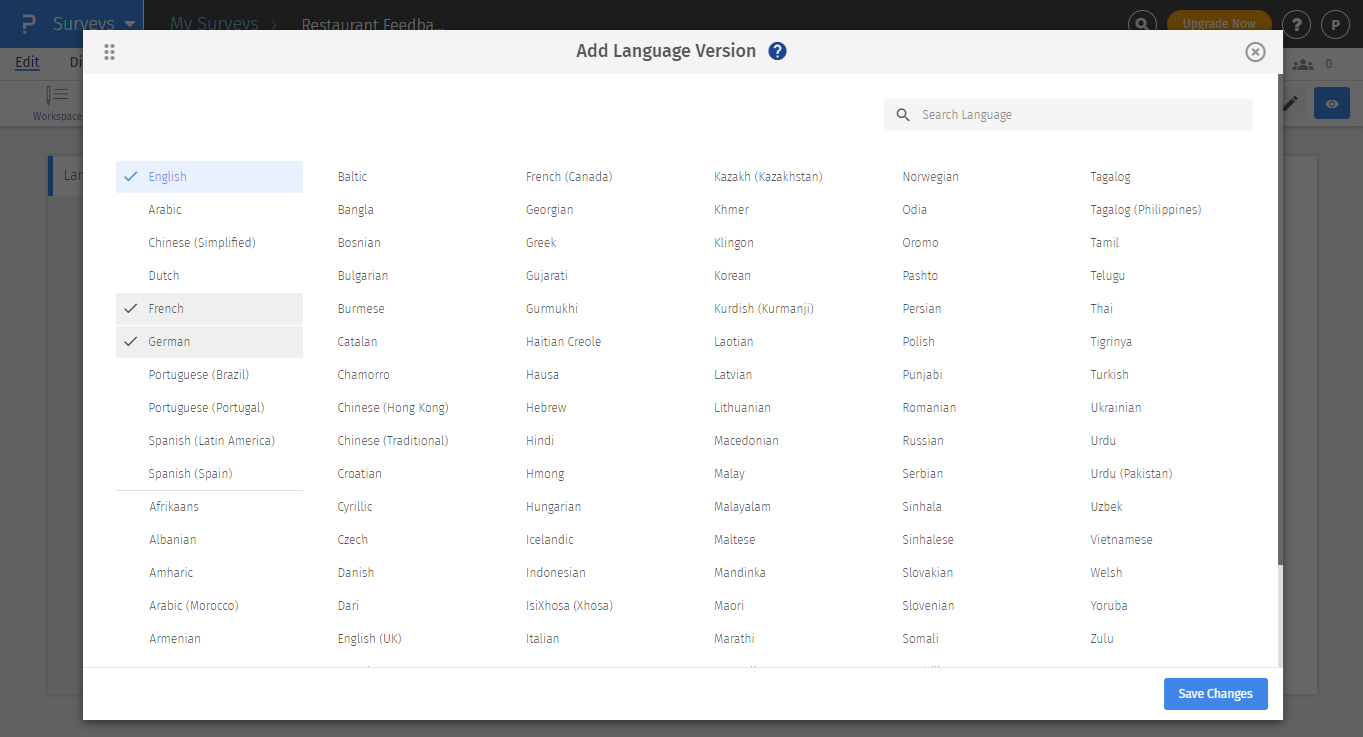Close the Add Language Version dialog
1363x737 pixels.
pos(1255,52)
